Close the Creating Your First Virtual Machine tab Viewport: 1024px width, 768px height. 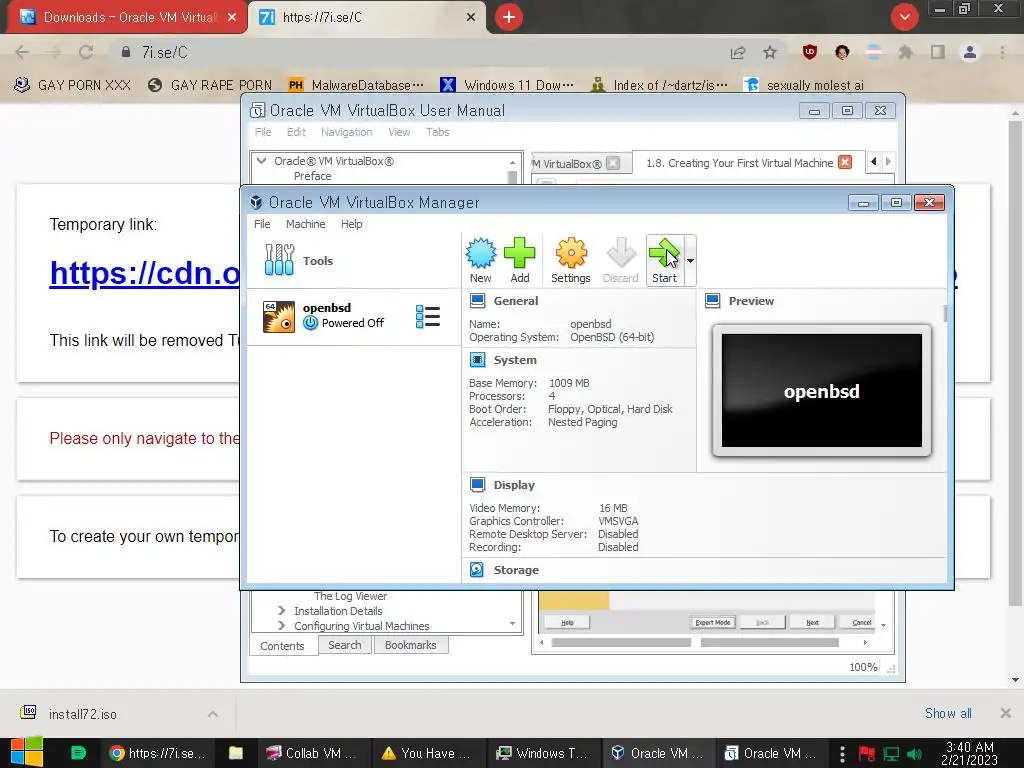[845, 162]
